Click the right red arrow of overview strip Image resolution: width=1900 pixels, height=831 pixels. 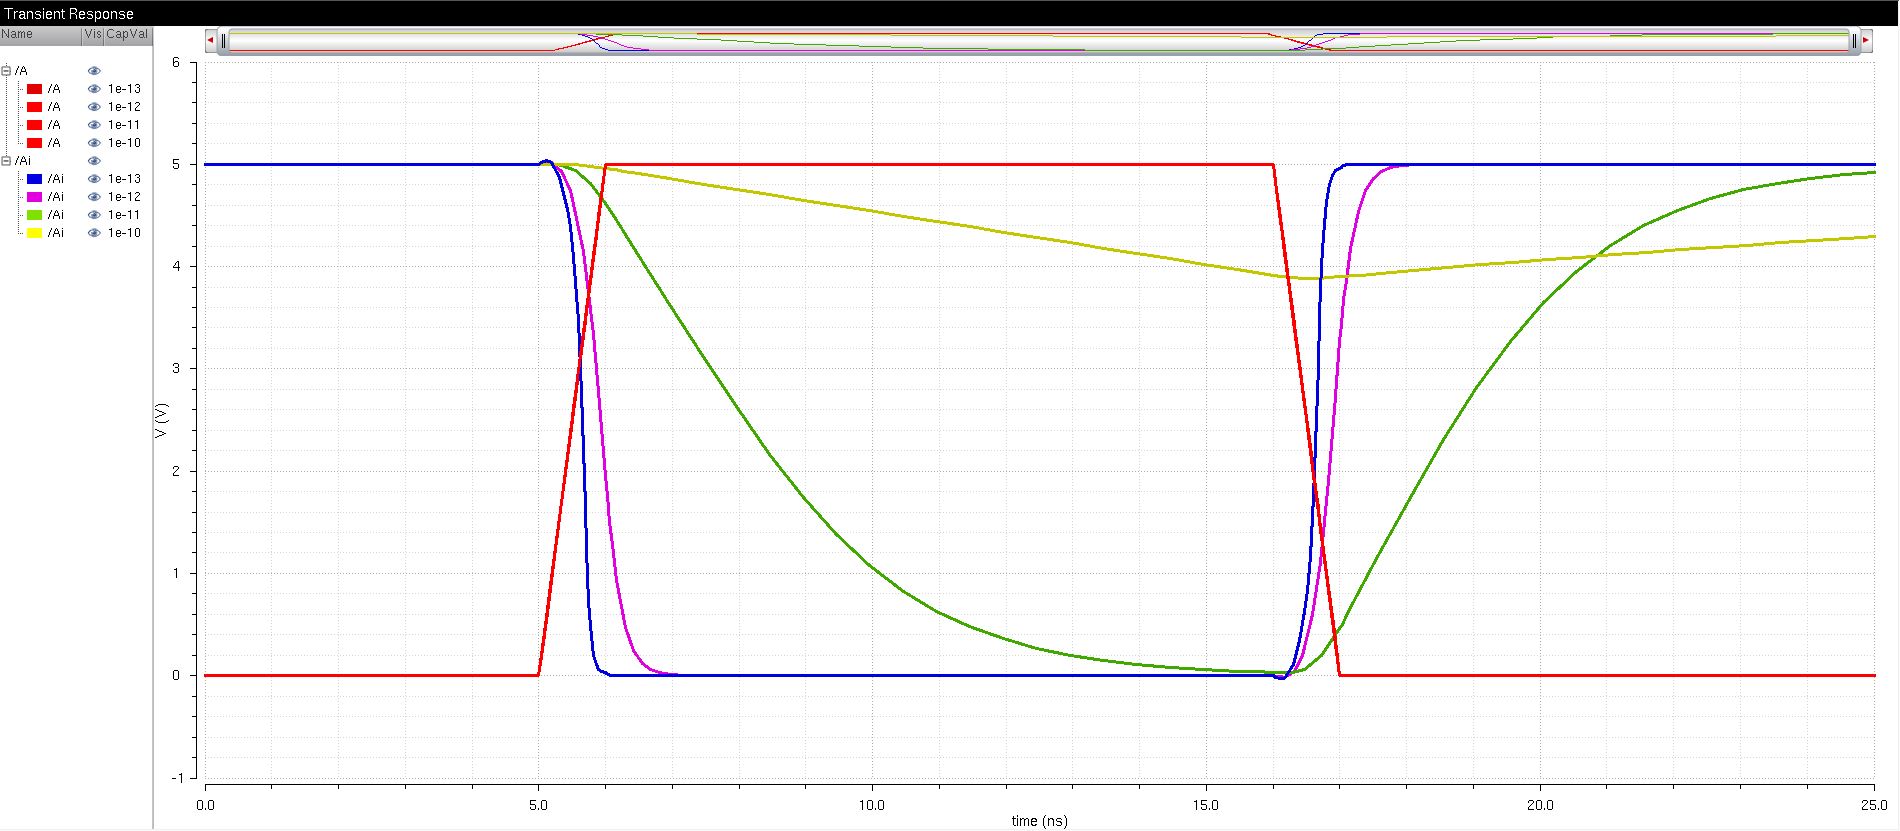[x=1866, y=40]
